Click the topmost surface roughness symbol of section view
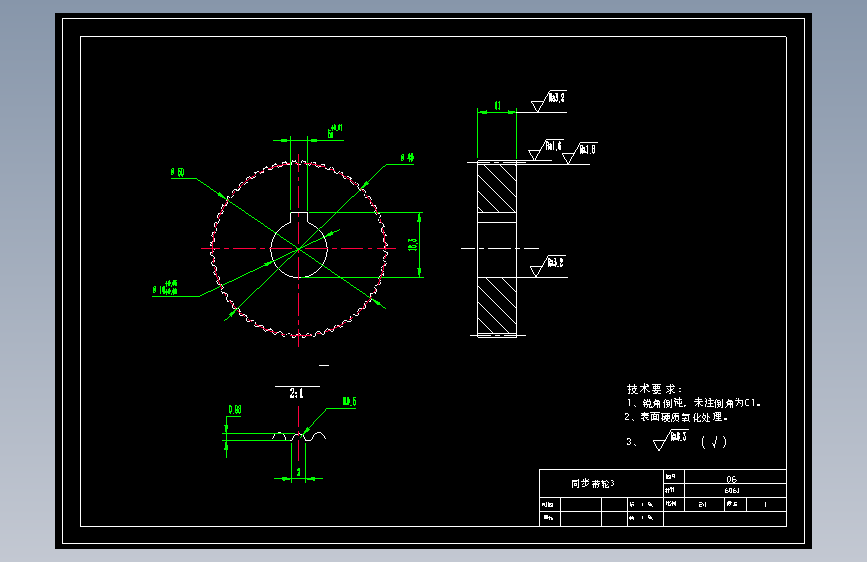The height and width of the screenshot is (562, 867). coord(549,101)
